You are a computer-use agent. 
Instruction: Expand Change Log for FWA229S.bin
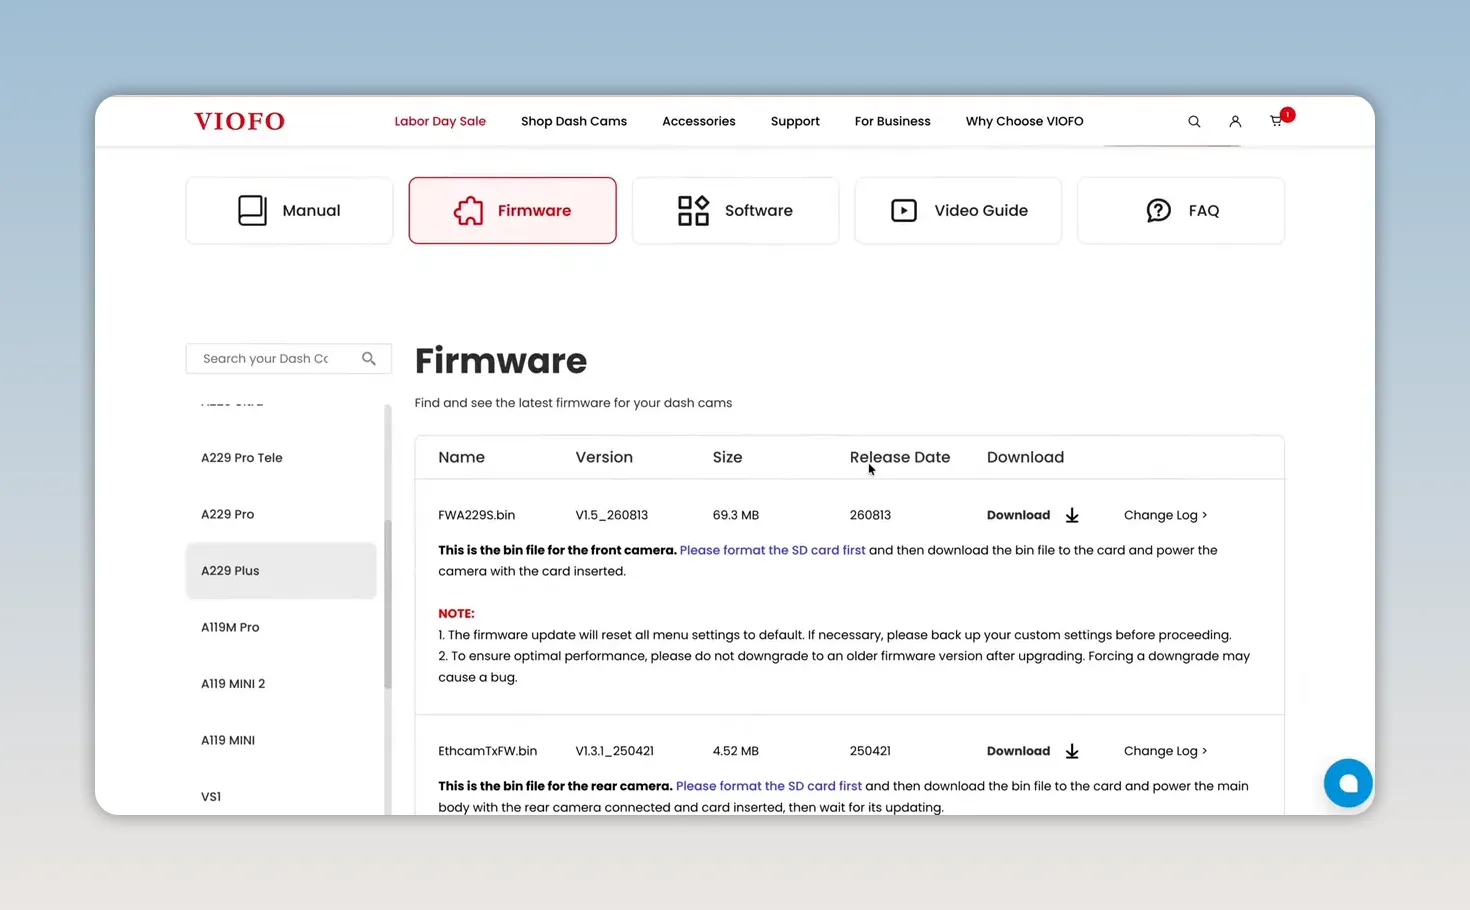pos(1165,515)
